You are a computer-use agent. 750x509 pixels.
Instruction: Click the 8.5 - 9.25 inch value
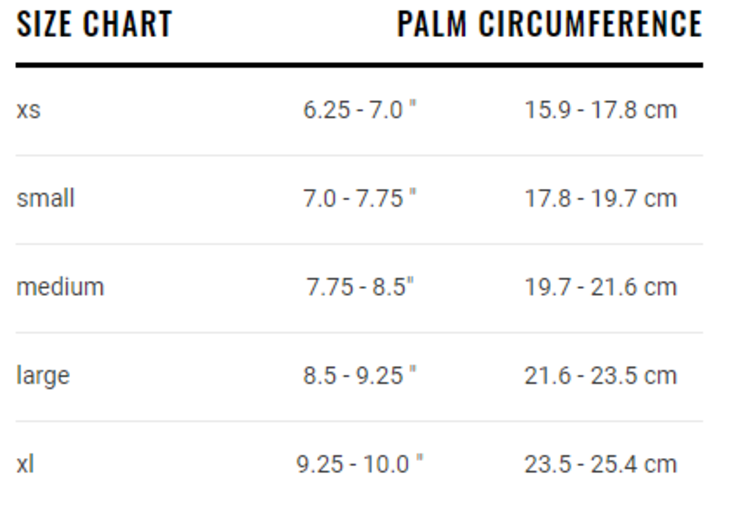pyautogui.click(x=359, y=376)
